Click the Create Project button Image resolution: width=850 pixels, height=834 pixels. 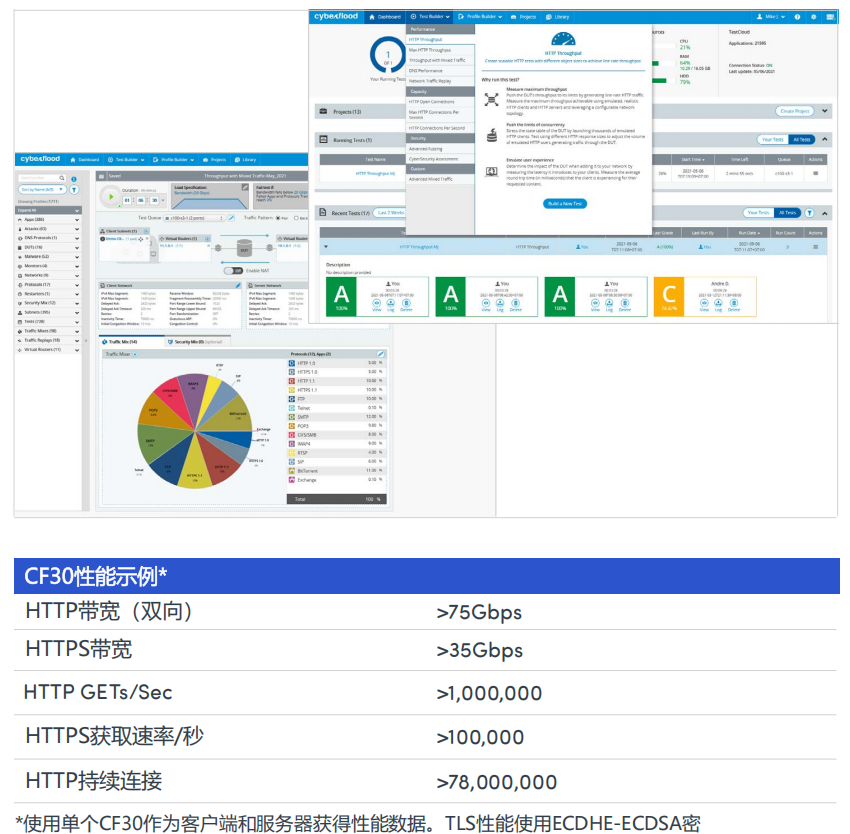point(794,111)
